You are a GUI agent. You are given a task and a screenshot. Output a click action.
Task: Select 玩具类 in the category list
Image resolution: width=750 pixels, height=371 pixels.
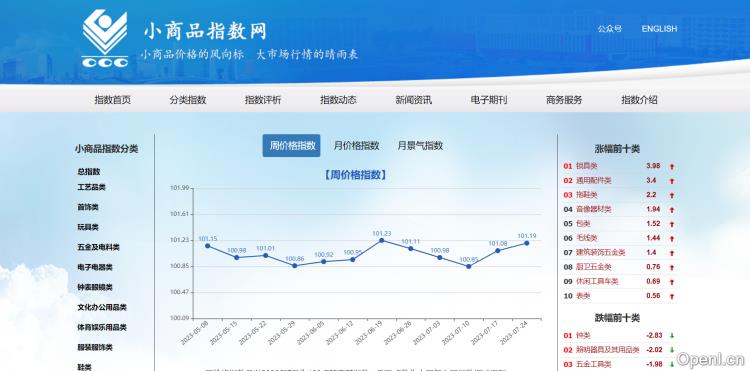tap(88, 227)
